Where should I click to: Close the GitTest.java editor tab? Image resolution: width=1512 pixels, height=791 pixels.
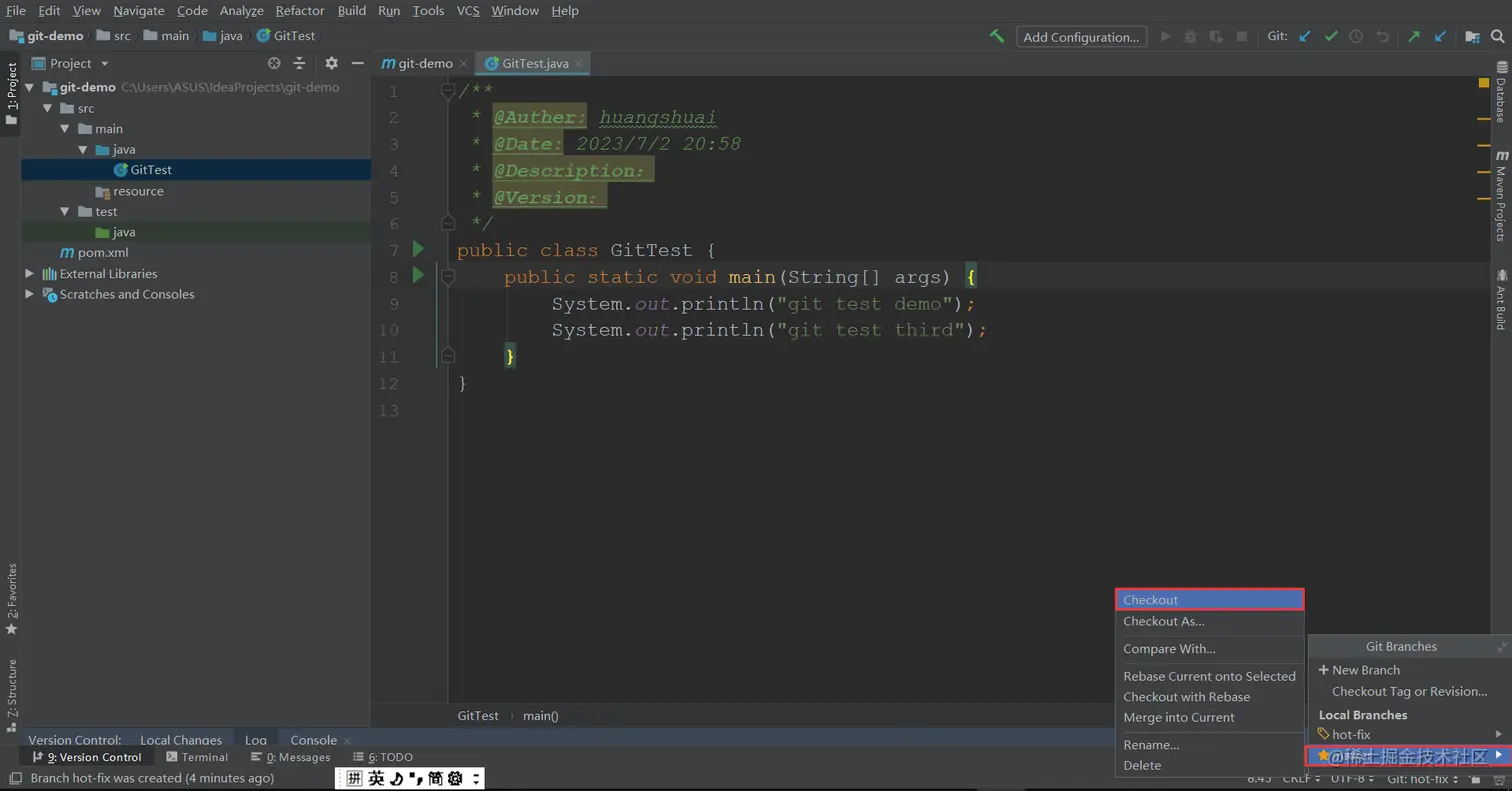(x=578, y=63)
